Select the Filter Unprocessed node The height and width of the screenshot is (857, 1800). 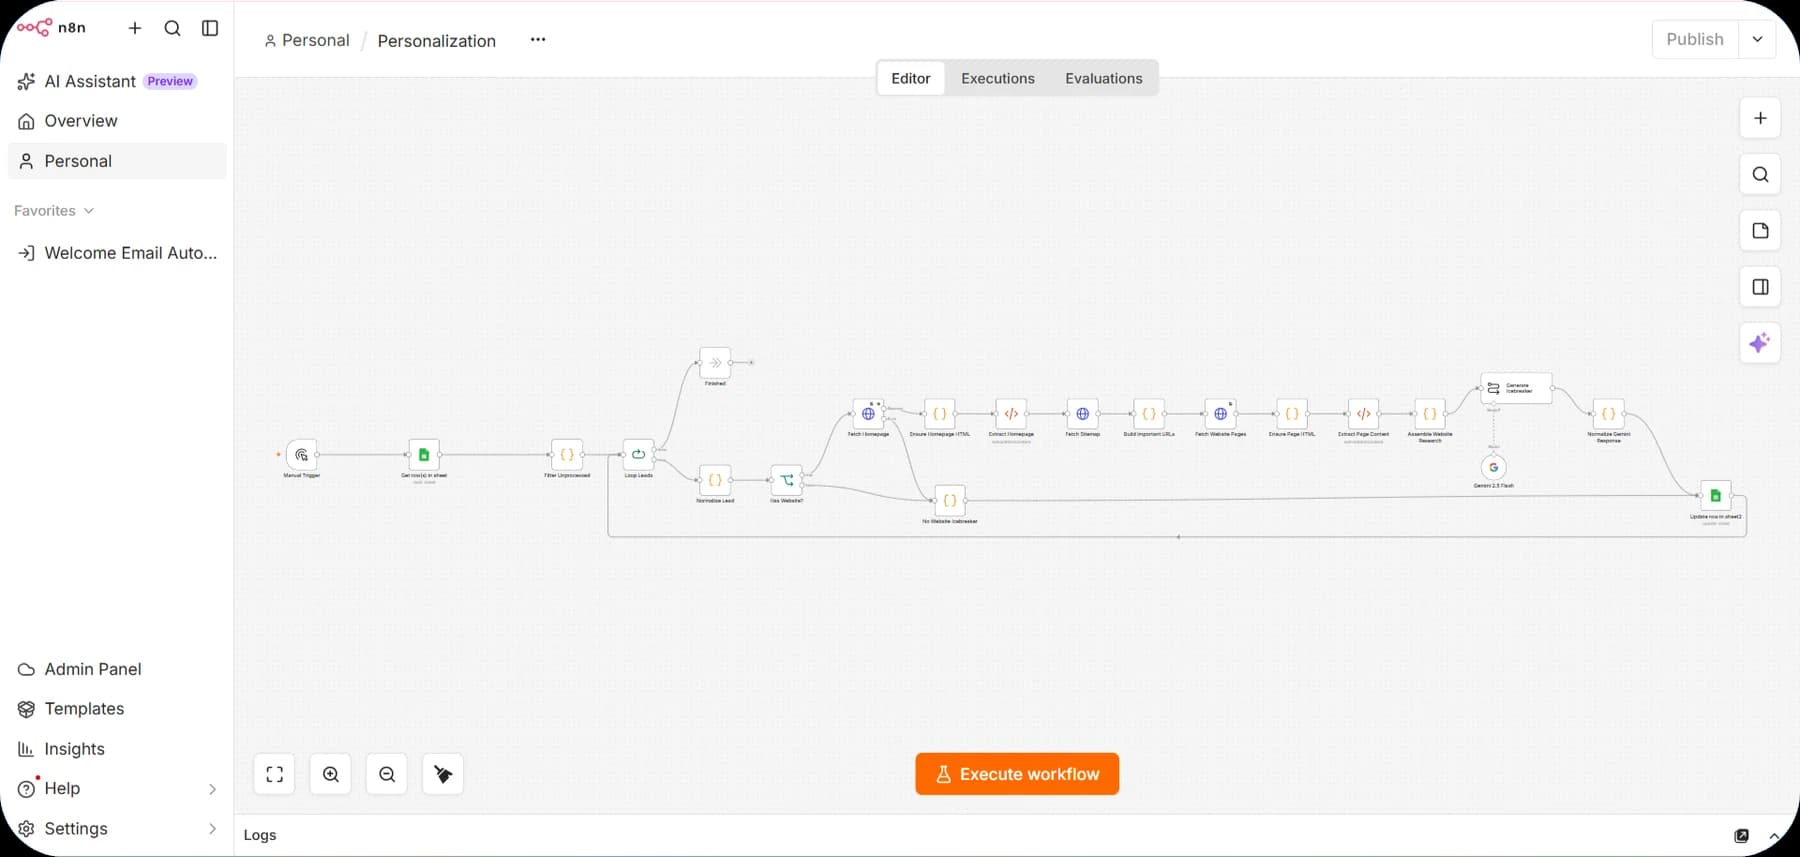coord(567,454)
